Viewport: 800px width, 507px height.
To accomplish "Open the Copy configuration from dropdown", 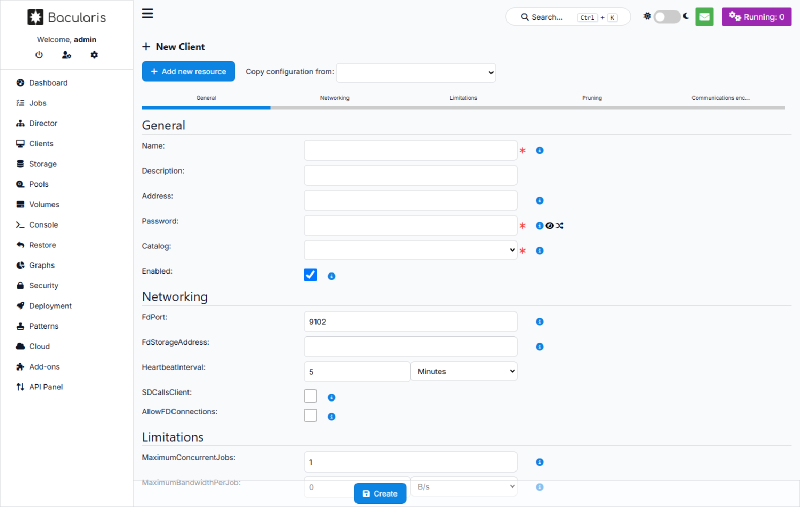I will (x=416, y=72).
